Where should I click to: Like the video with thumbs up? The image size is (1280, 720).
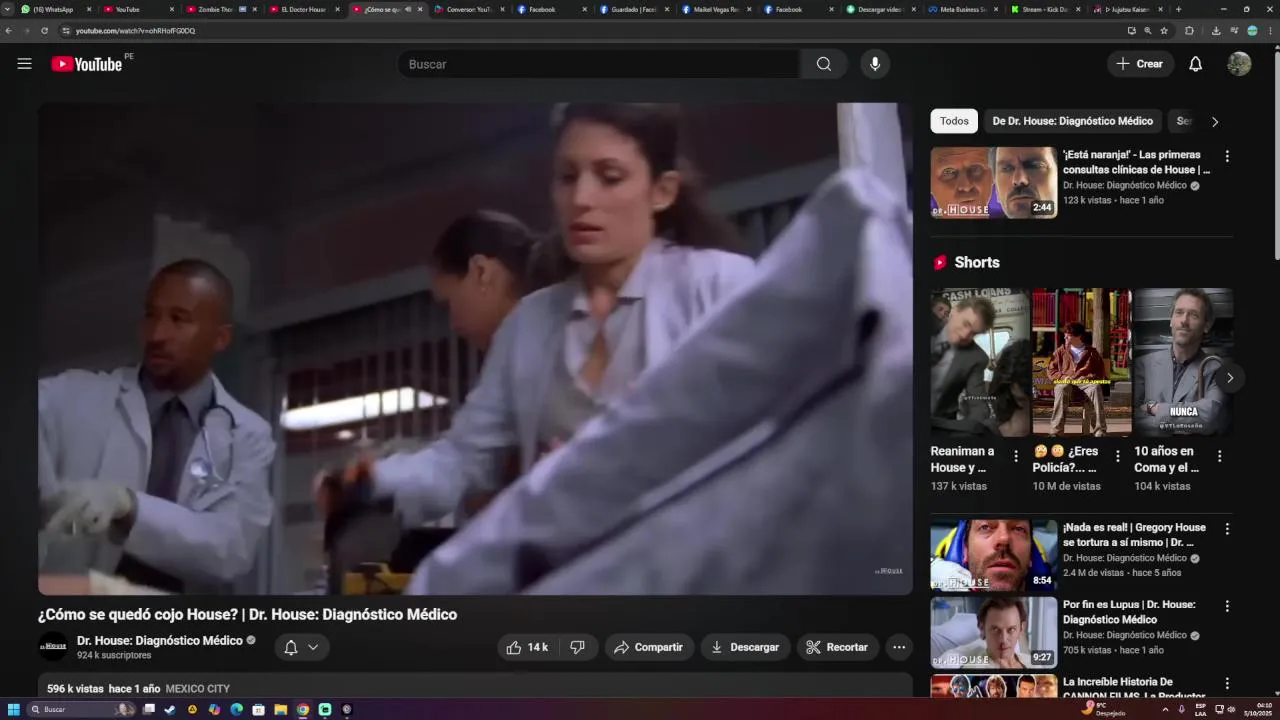point(527,647)
